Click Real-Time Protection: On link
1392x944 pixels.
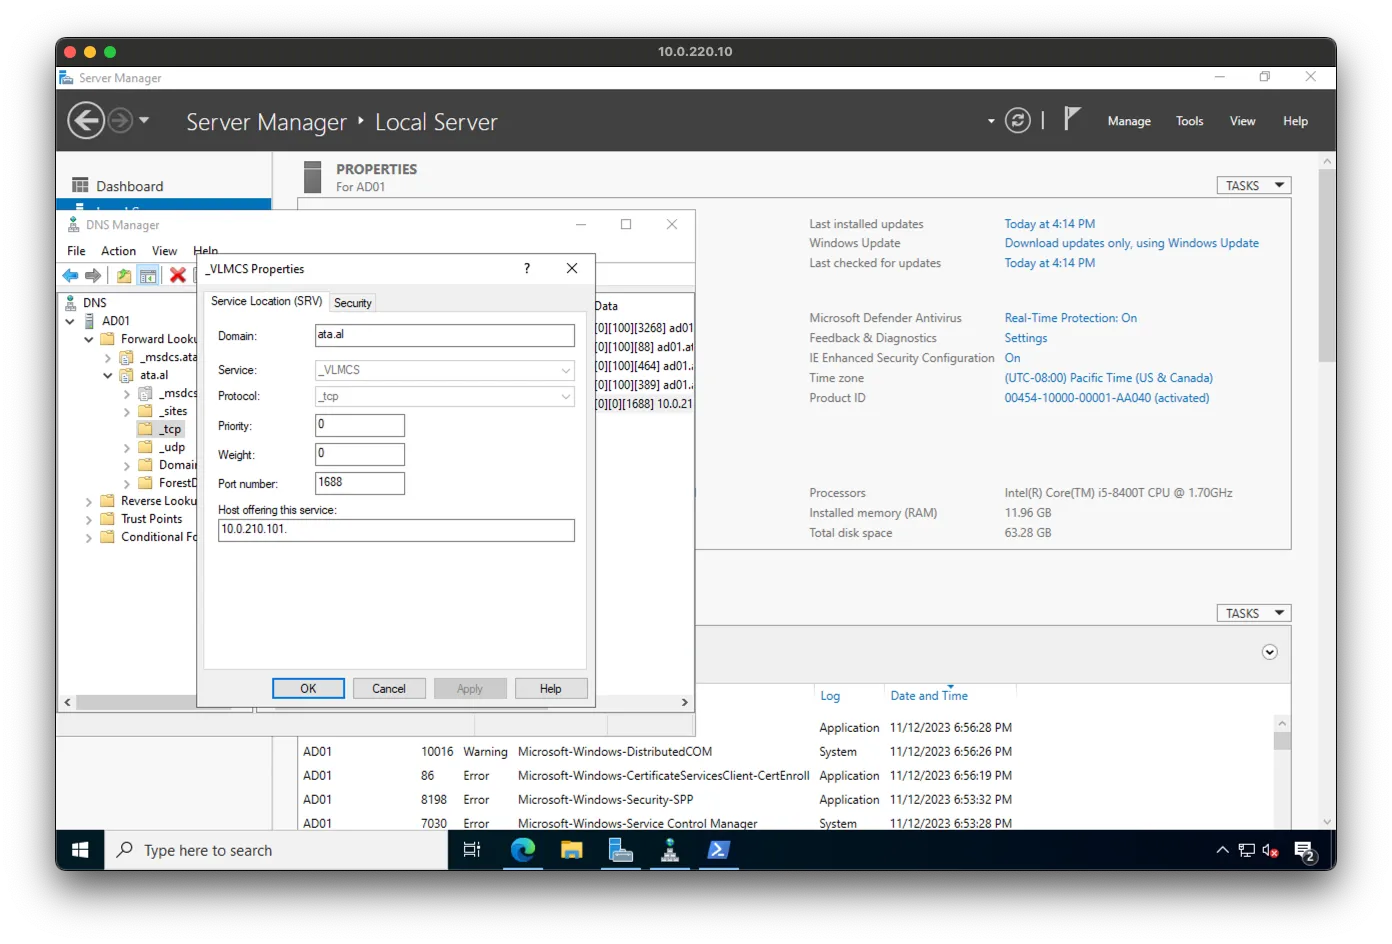pos(1070,318)
